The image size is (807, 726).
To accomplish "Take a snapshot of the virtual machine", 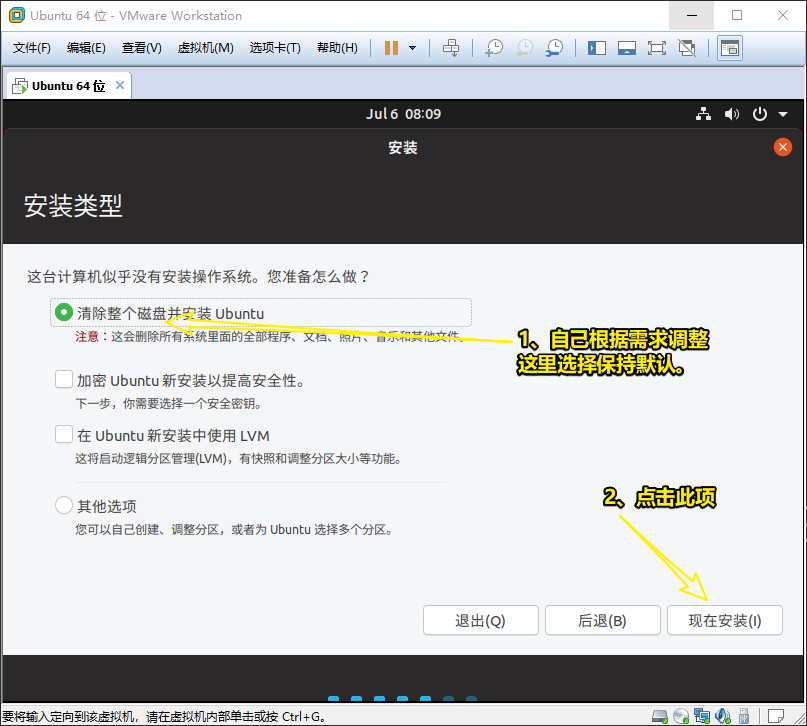I will [x=493, y=48].
